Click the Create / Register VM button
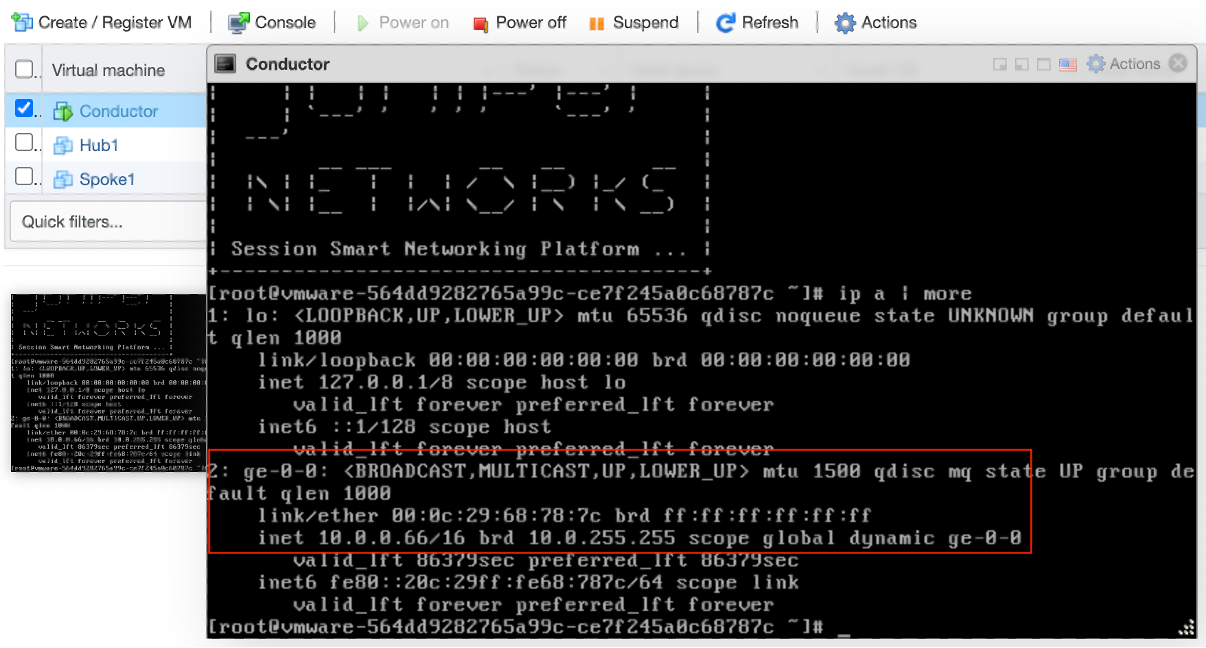 [100, 22]
